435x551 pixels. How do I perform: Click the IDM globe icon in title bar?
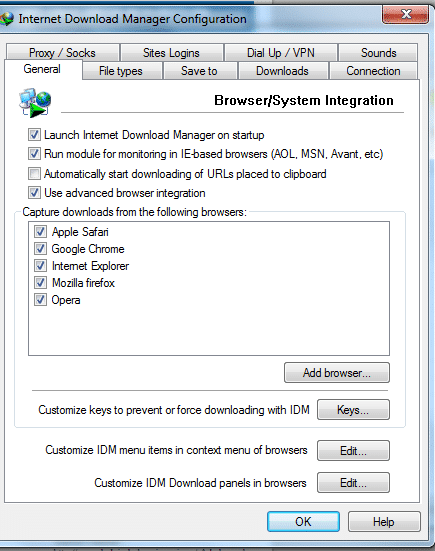(6, 19)
